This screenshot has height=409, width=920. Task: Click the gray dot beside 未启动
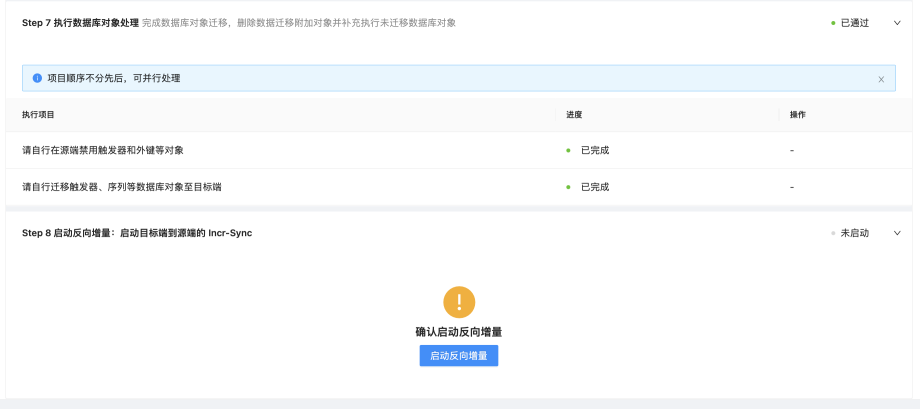833,234
